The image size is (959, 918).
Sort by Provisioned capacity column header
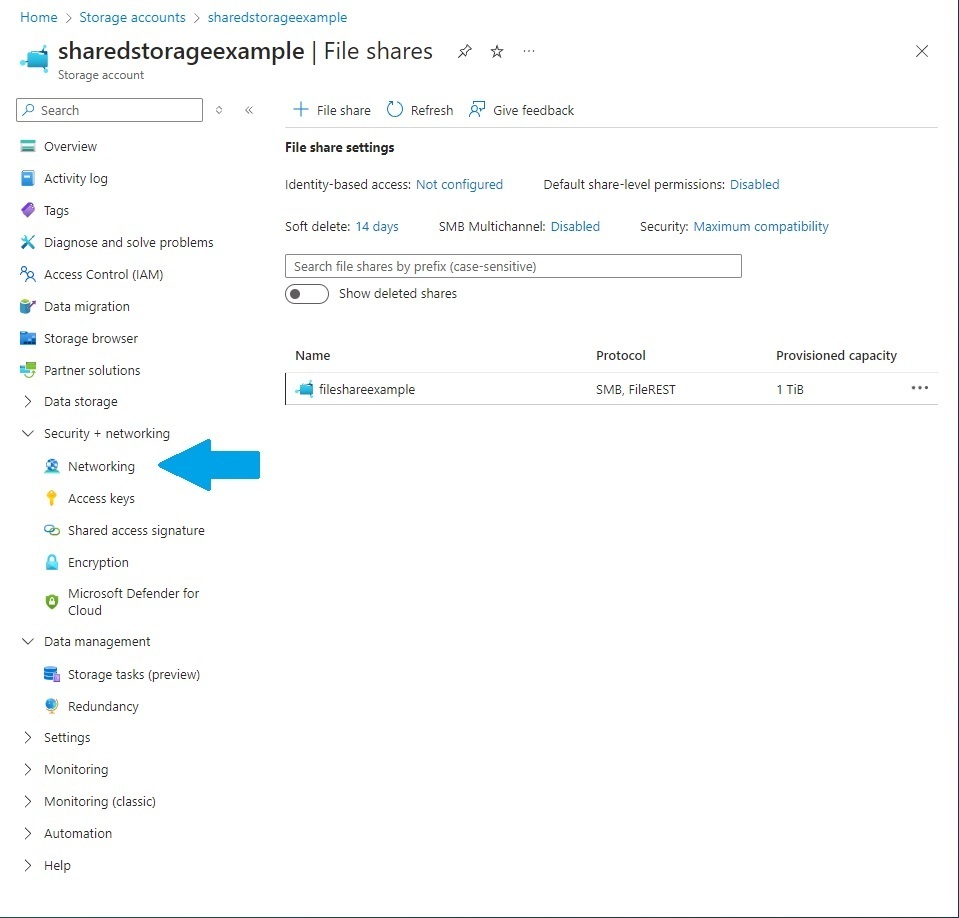836,355
